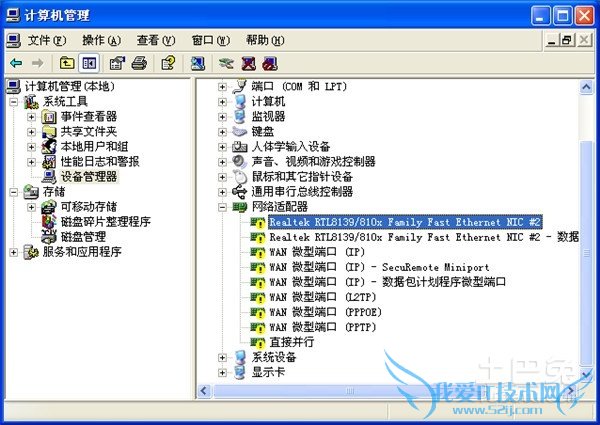Click the up one level folder icon
The image size is (600, 425).
[x=67, y=63]
